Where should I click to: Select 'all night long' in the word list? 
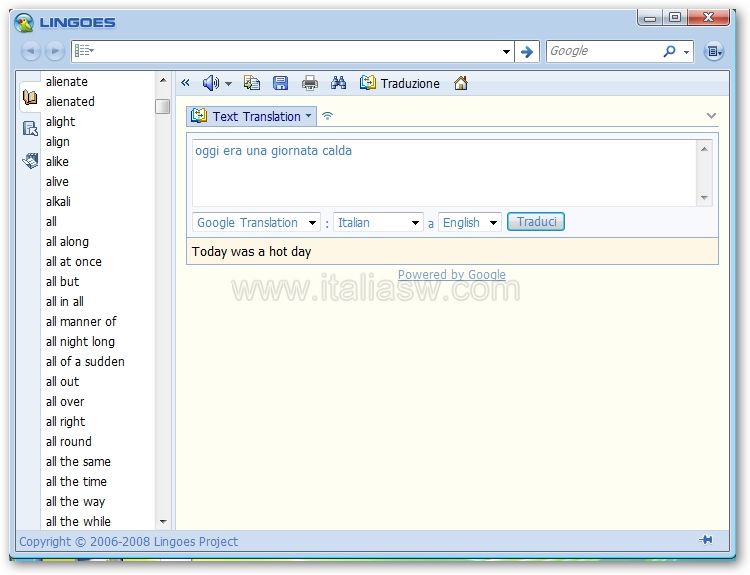tap(80, 342)
